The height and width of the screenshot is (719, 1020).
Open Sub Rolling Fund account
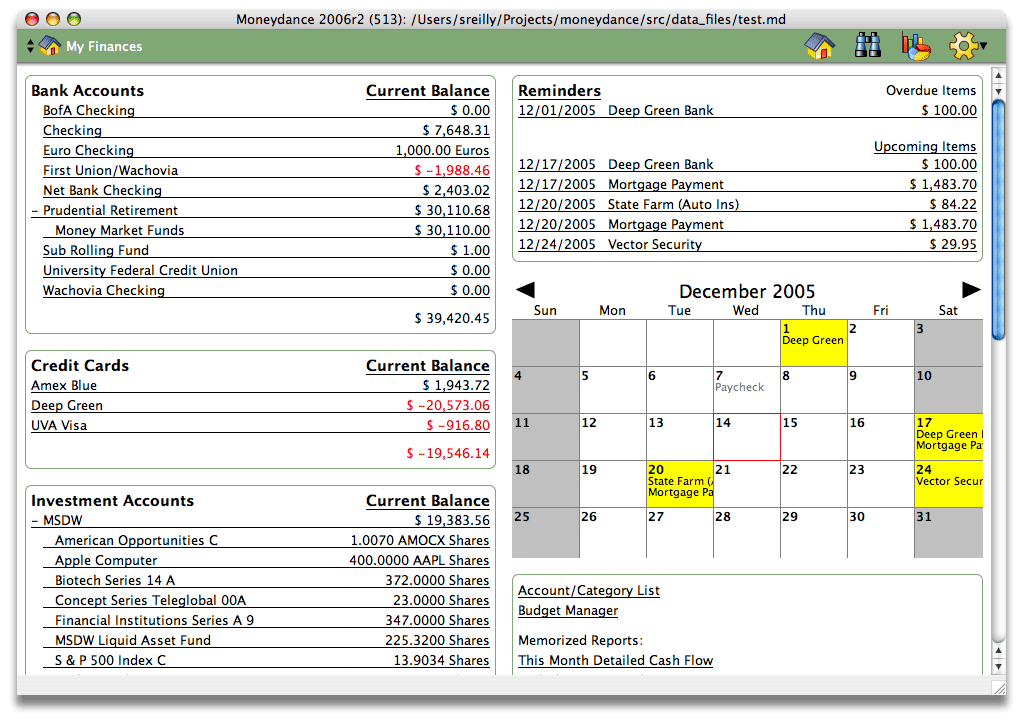click(x=96, y=251)
